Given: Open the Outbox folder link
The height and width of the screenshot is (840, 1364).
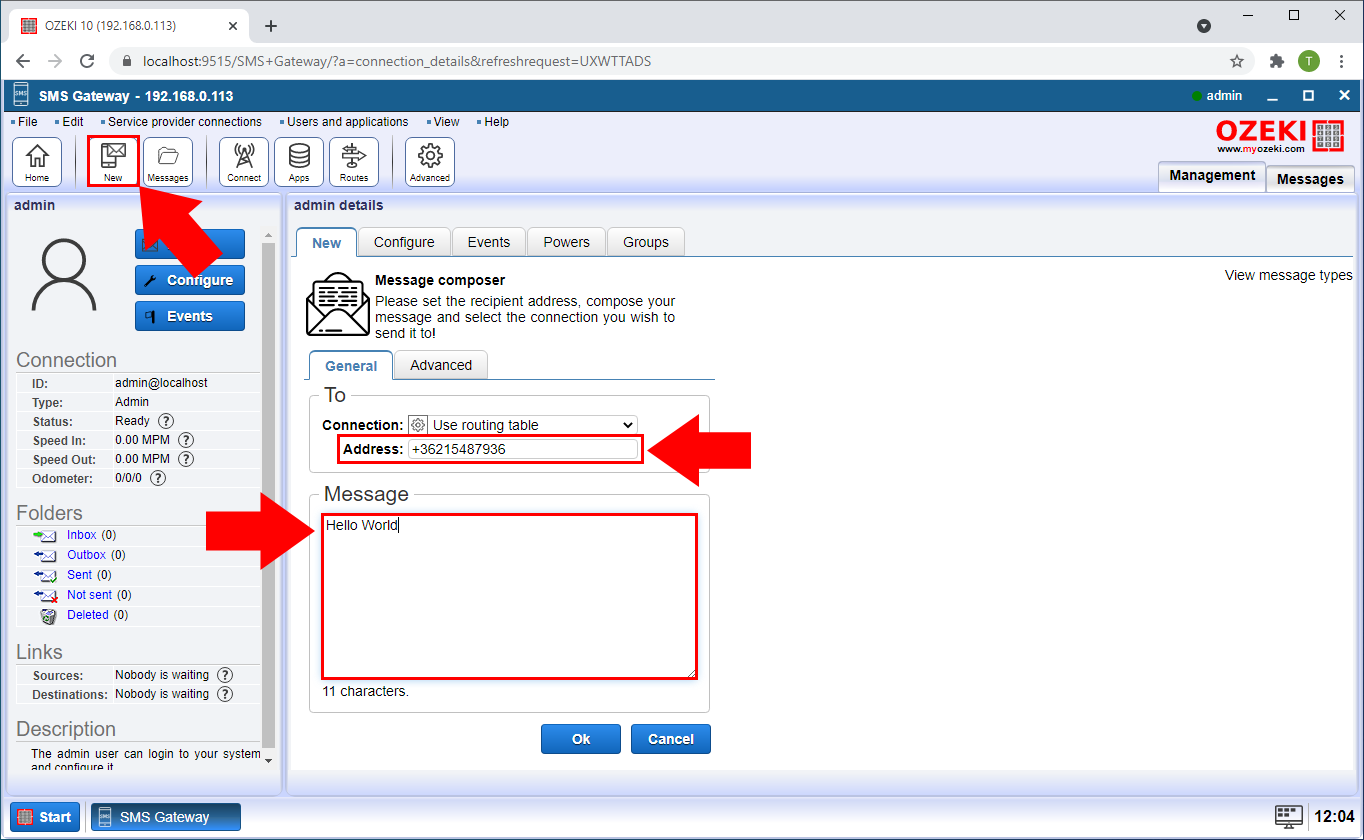Looking at the screenshot, I should (x=86, y=555).
